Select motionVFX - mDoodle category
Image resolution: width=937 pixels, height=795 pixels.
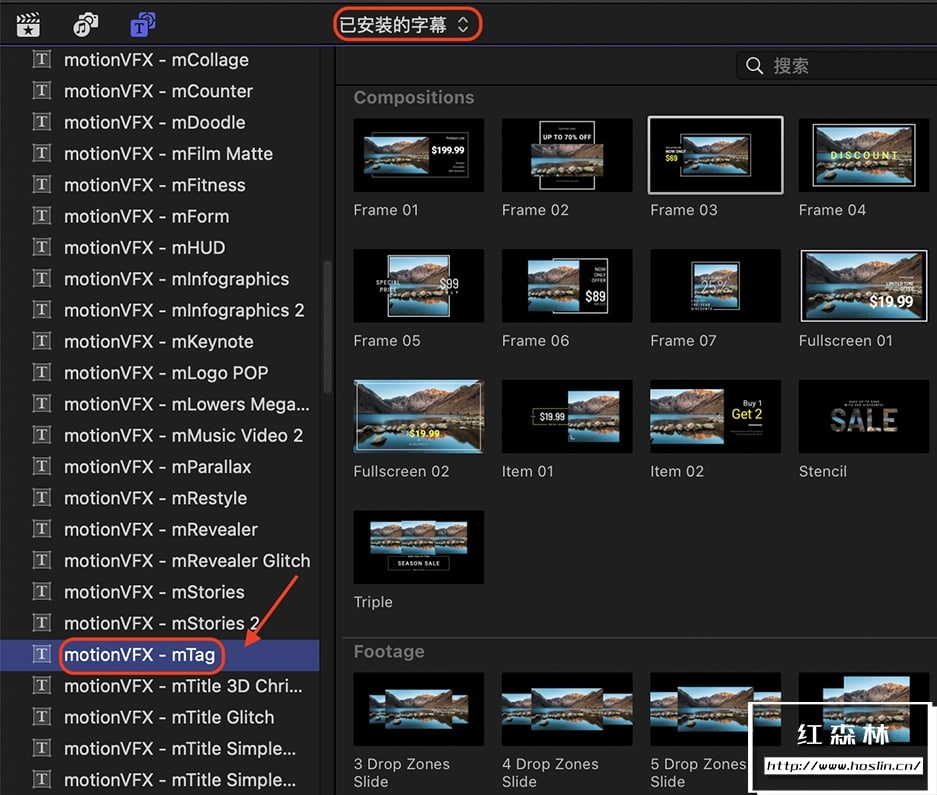tap(160, 123)
